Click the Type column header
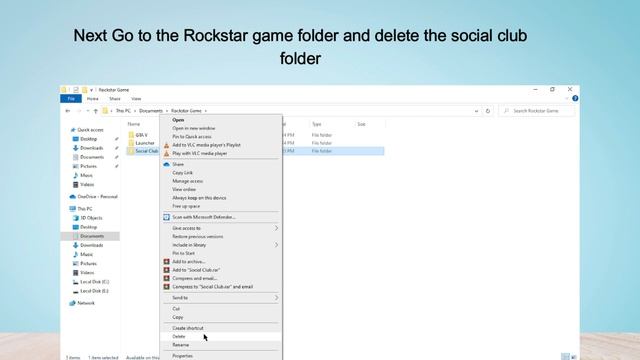640x360 pixels. [317, 124]
